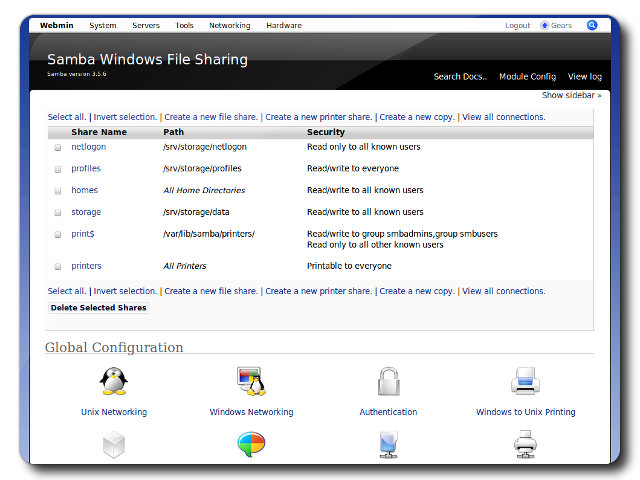
Task: Show the sidebar
Action: [571, 96]
